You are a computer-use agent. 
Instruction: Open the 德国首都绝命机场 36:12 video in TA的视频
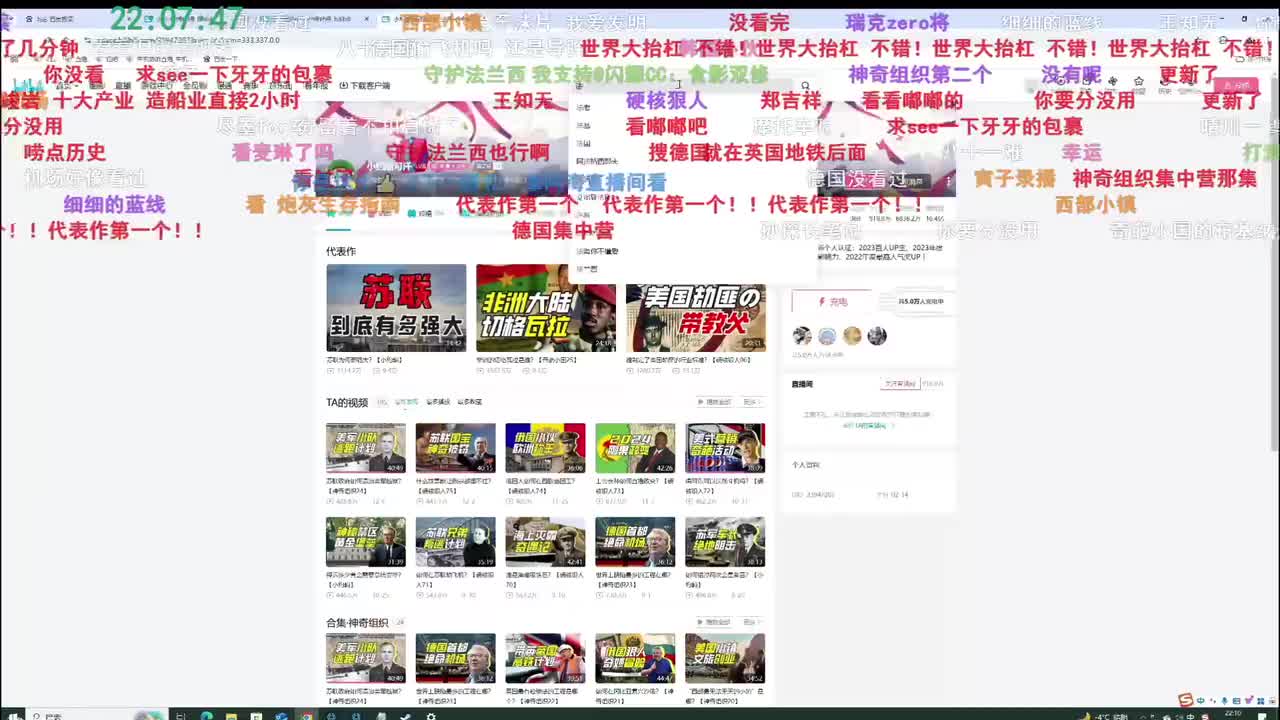[635, 542]
